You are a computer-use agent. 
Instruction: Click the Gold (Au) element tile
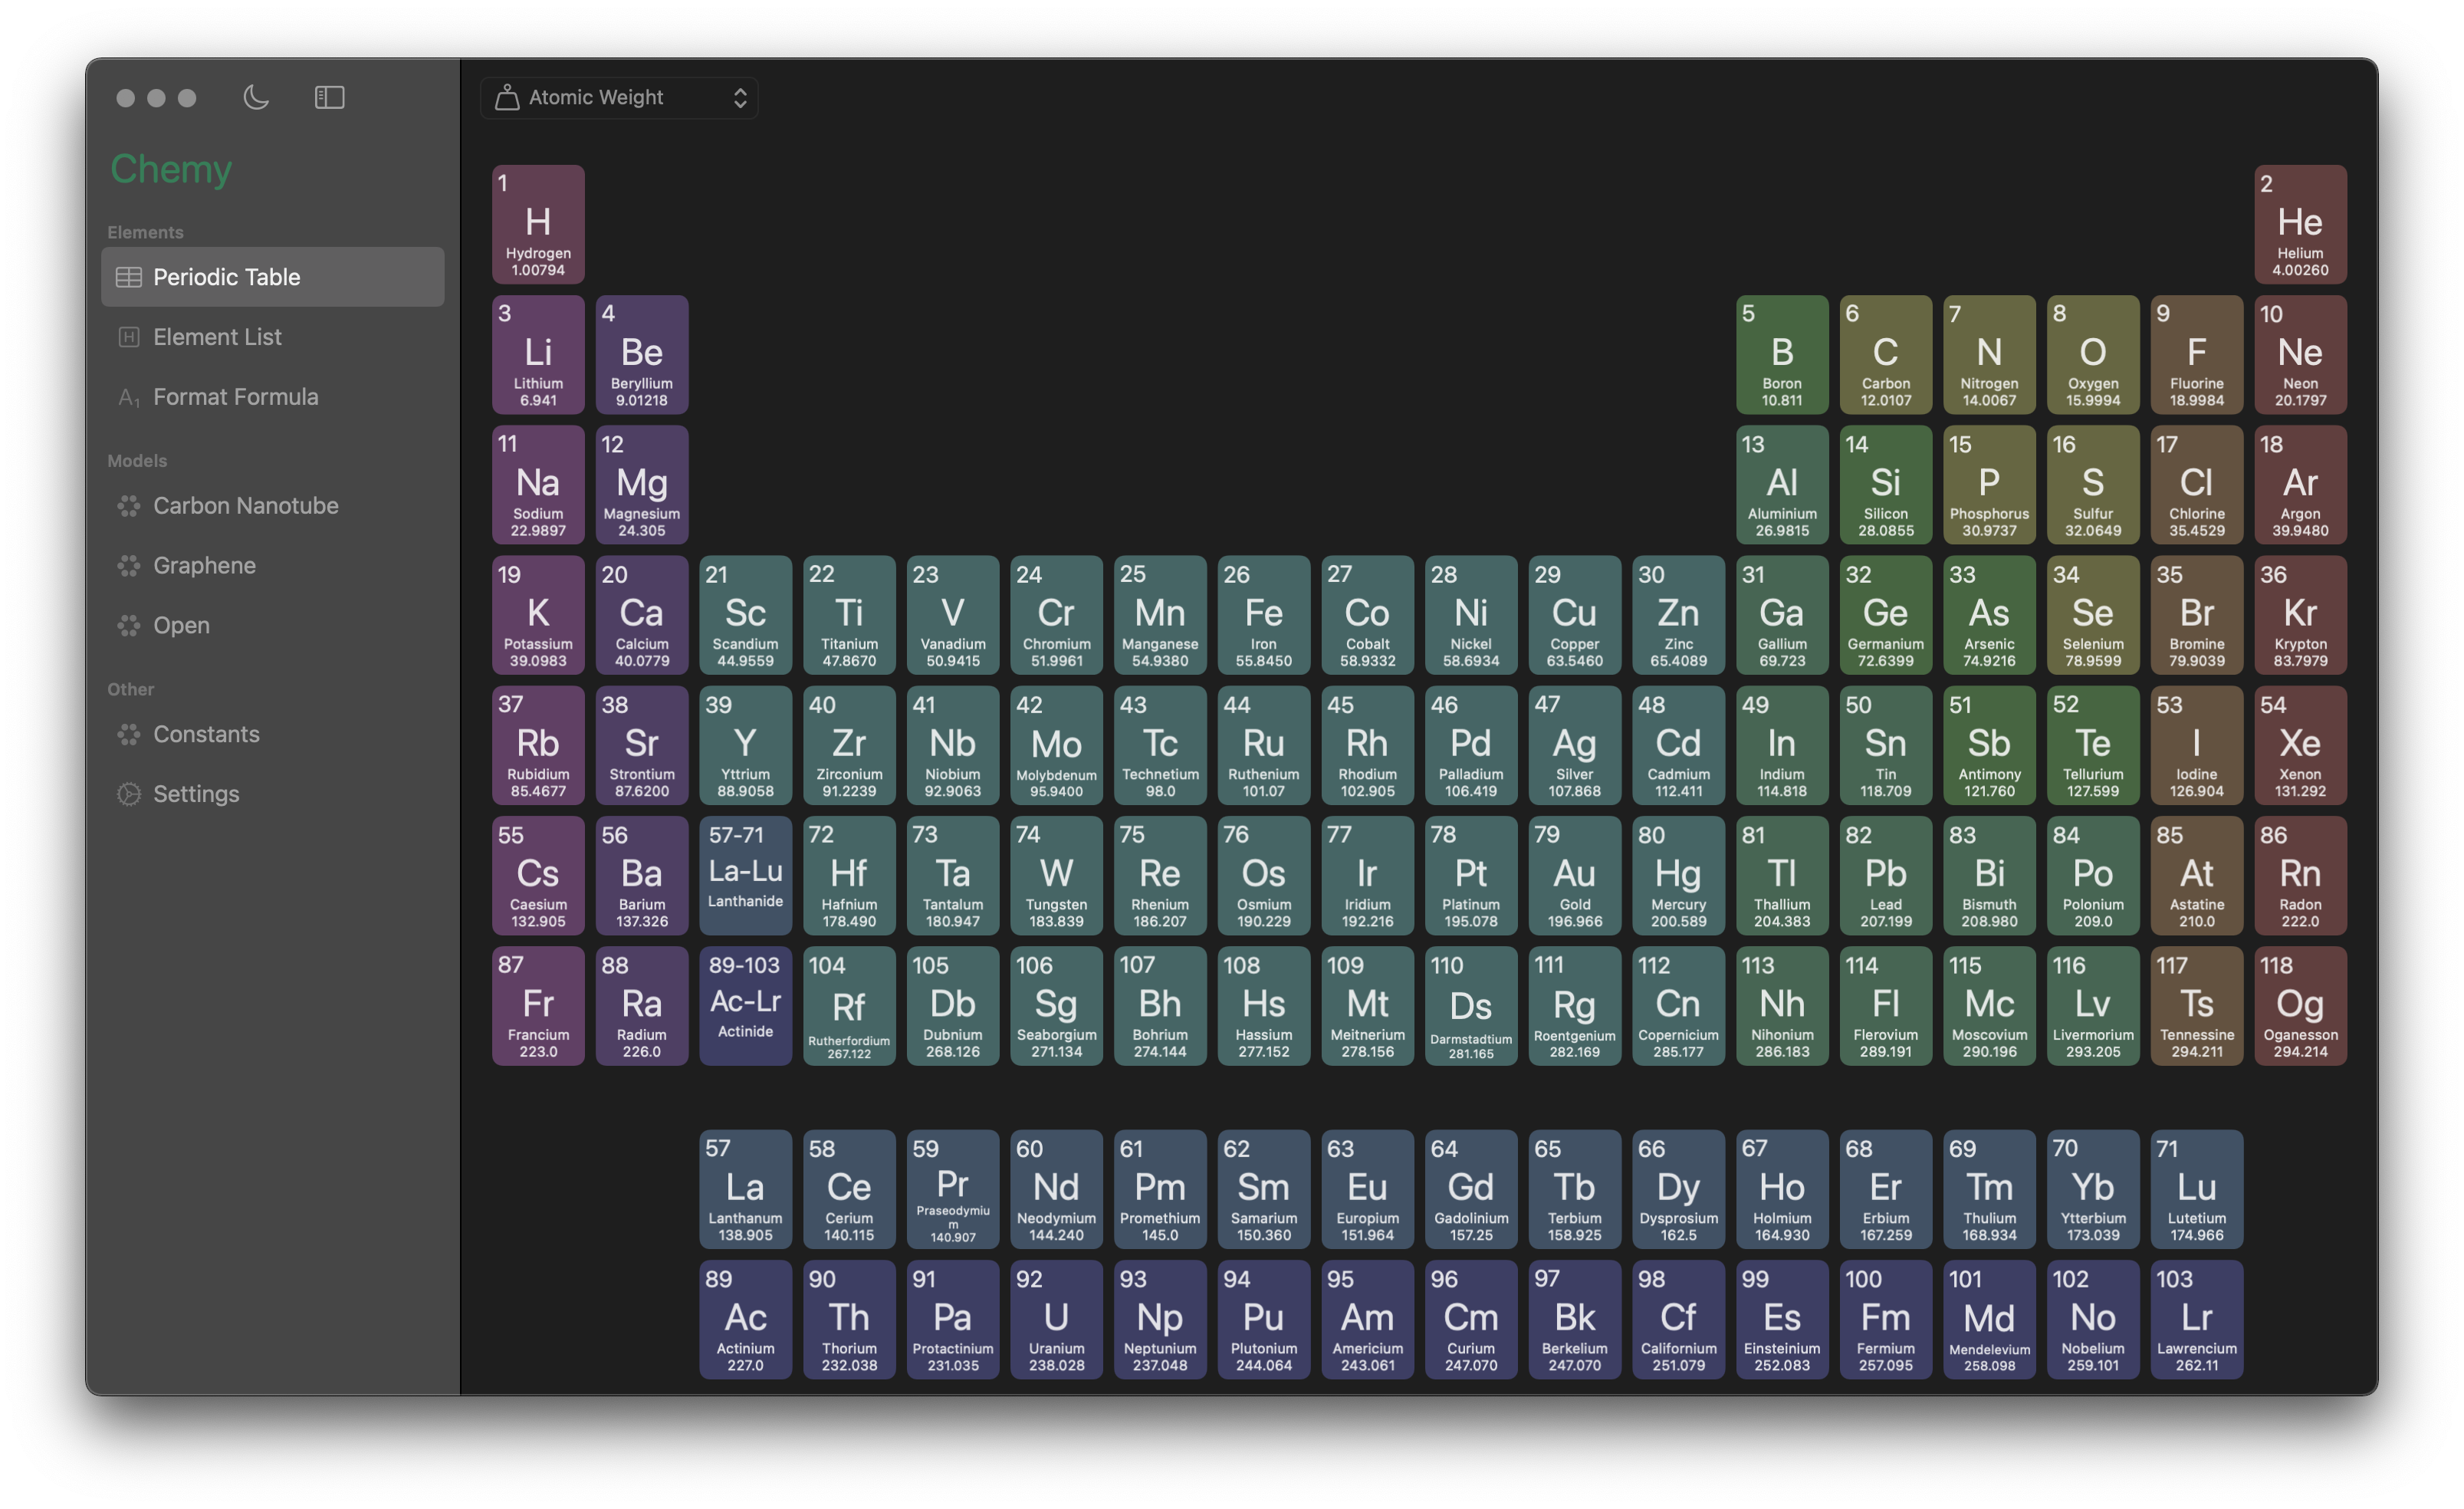click(1574, 875)
